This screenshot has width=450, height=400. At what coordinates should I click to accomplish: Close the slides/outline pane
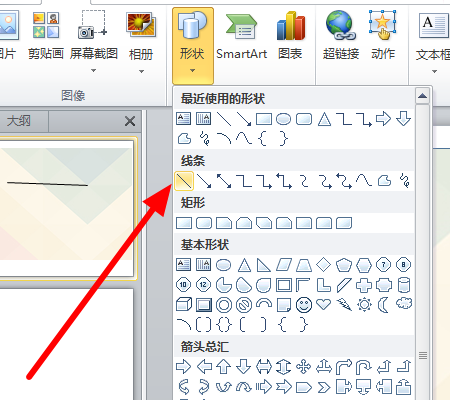click(130, 121)
